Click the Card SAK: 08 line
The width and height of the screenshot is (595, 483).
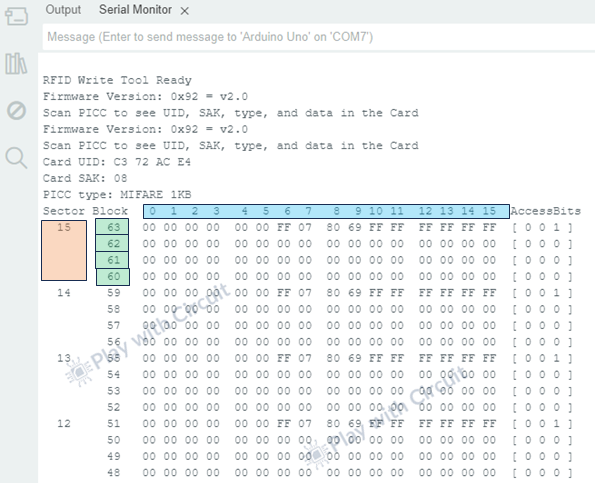pos(85,178)
